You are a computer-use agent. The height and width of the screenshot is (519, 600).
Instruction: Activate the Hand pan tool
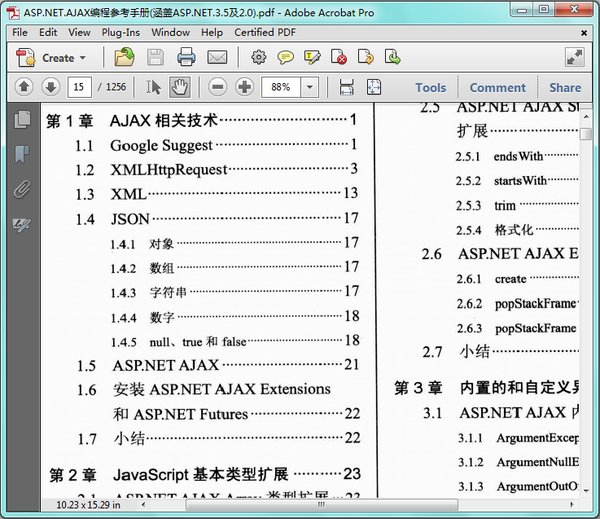click(x=179, y=87)
